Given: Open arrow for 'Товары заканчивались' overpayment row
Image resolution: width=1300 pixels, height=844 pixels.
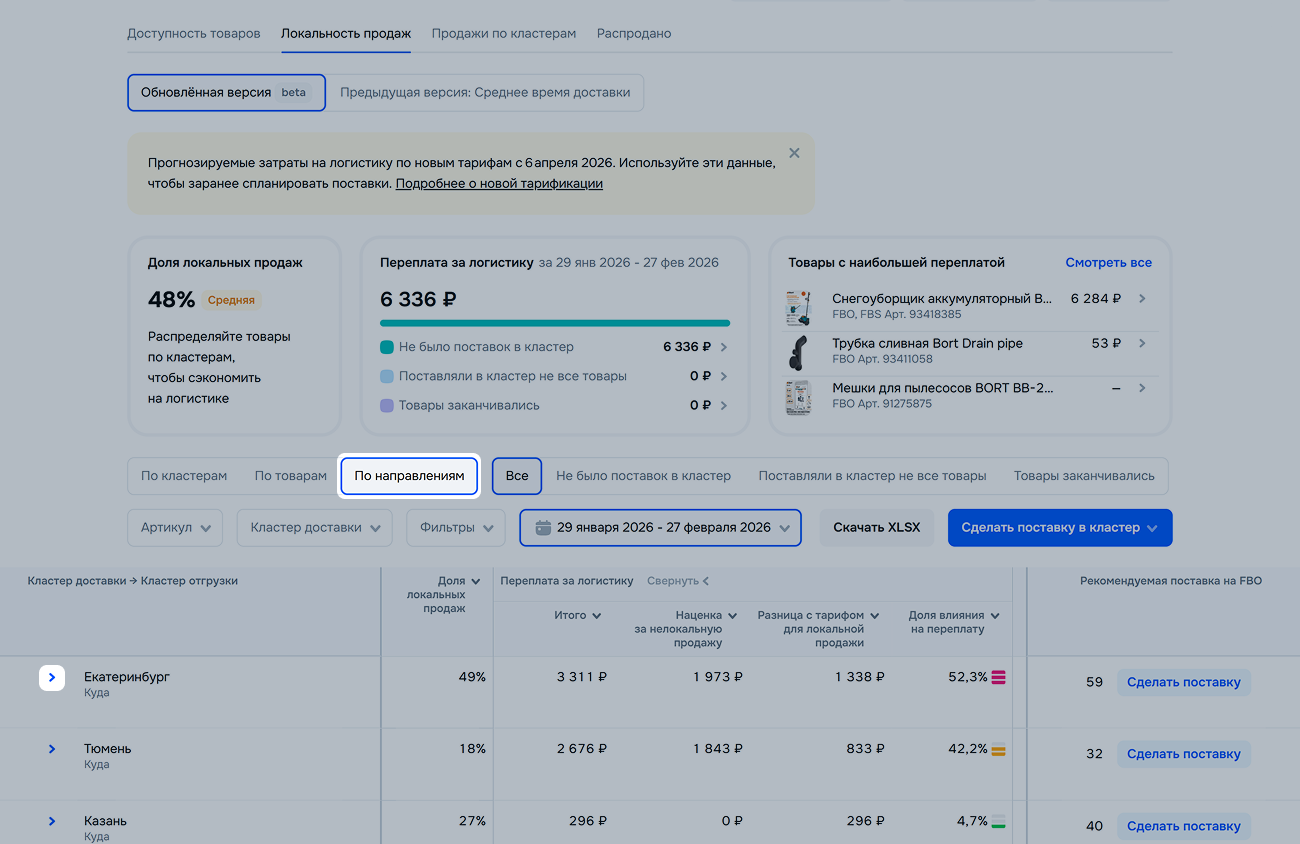Looking at the screenshot, I should tap(723, 406).
